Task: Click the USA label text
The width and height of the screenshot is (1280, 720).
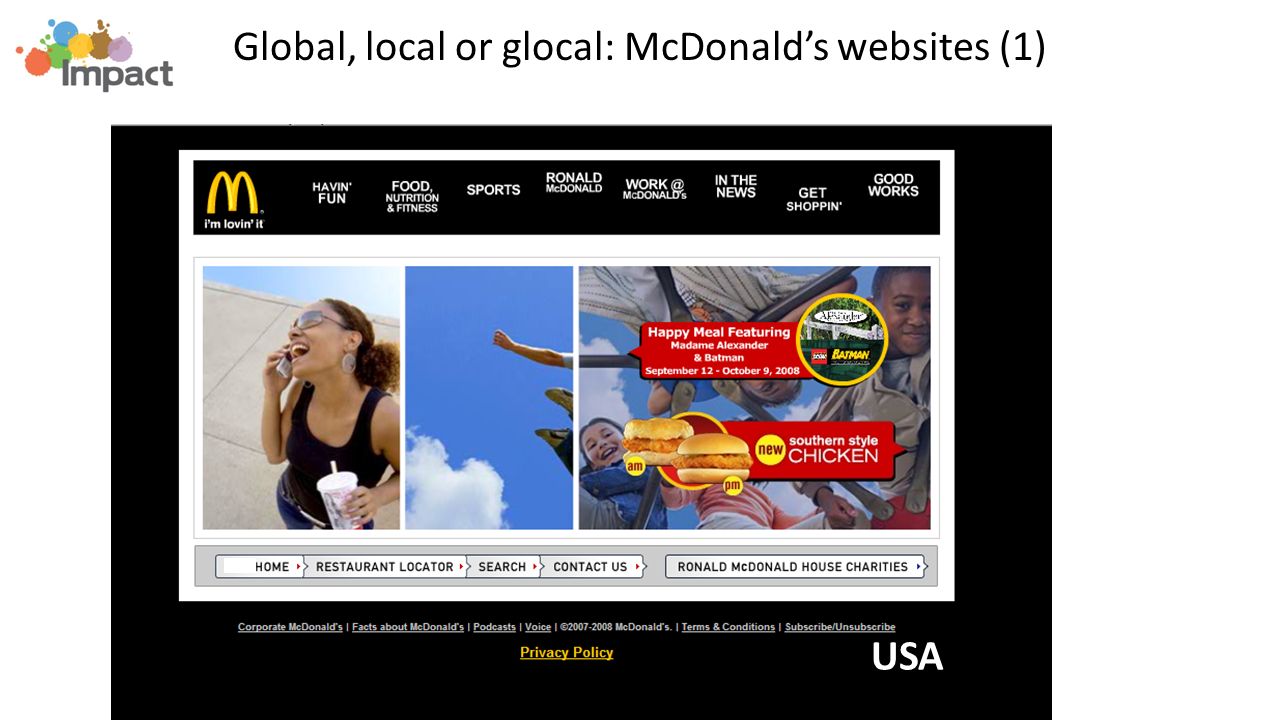Action: click(907, 657)
